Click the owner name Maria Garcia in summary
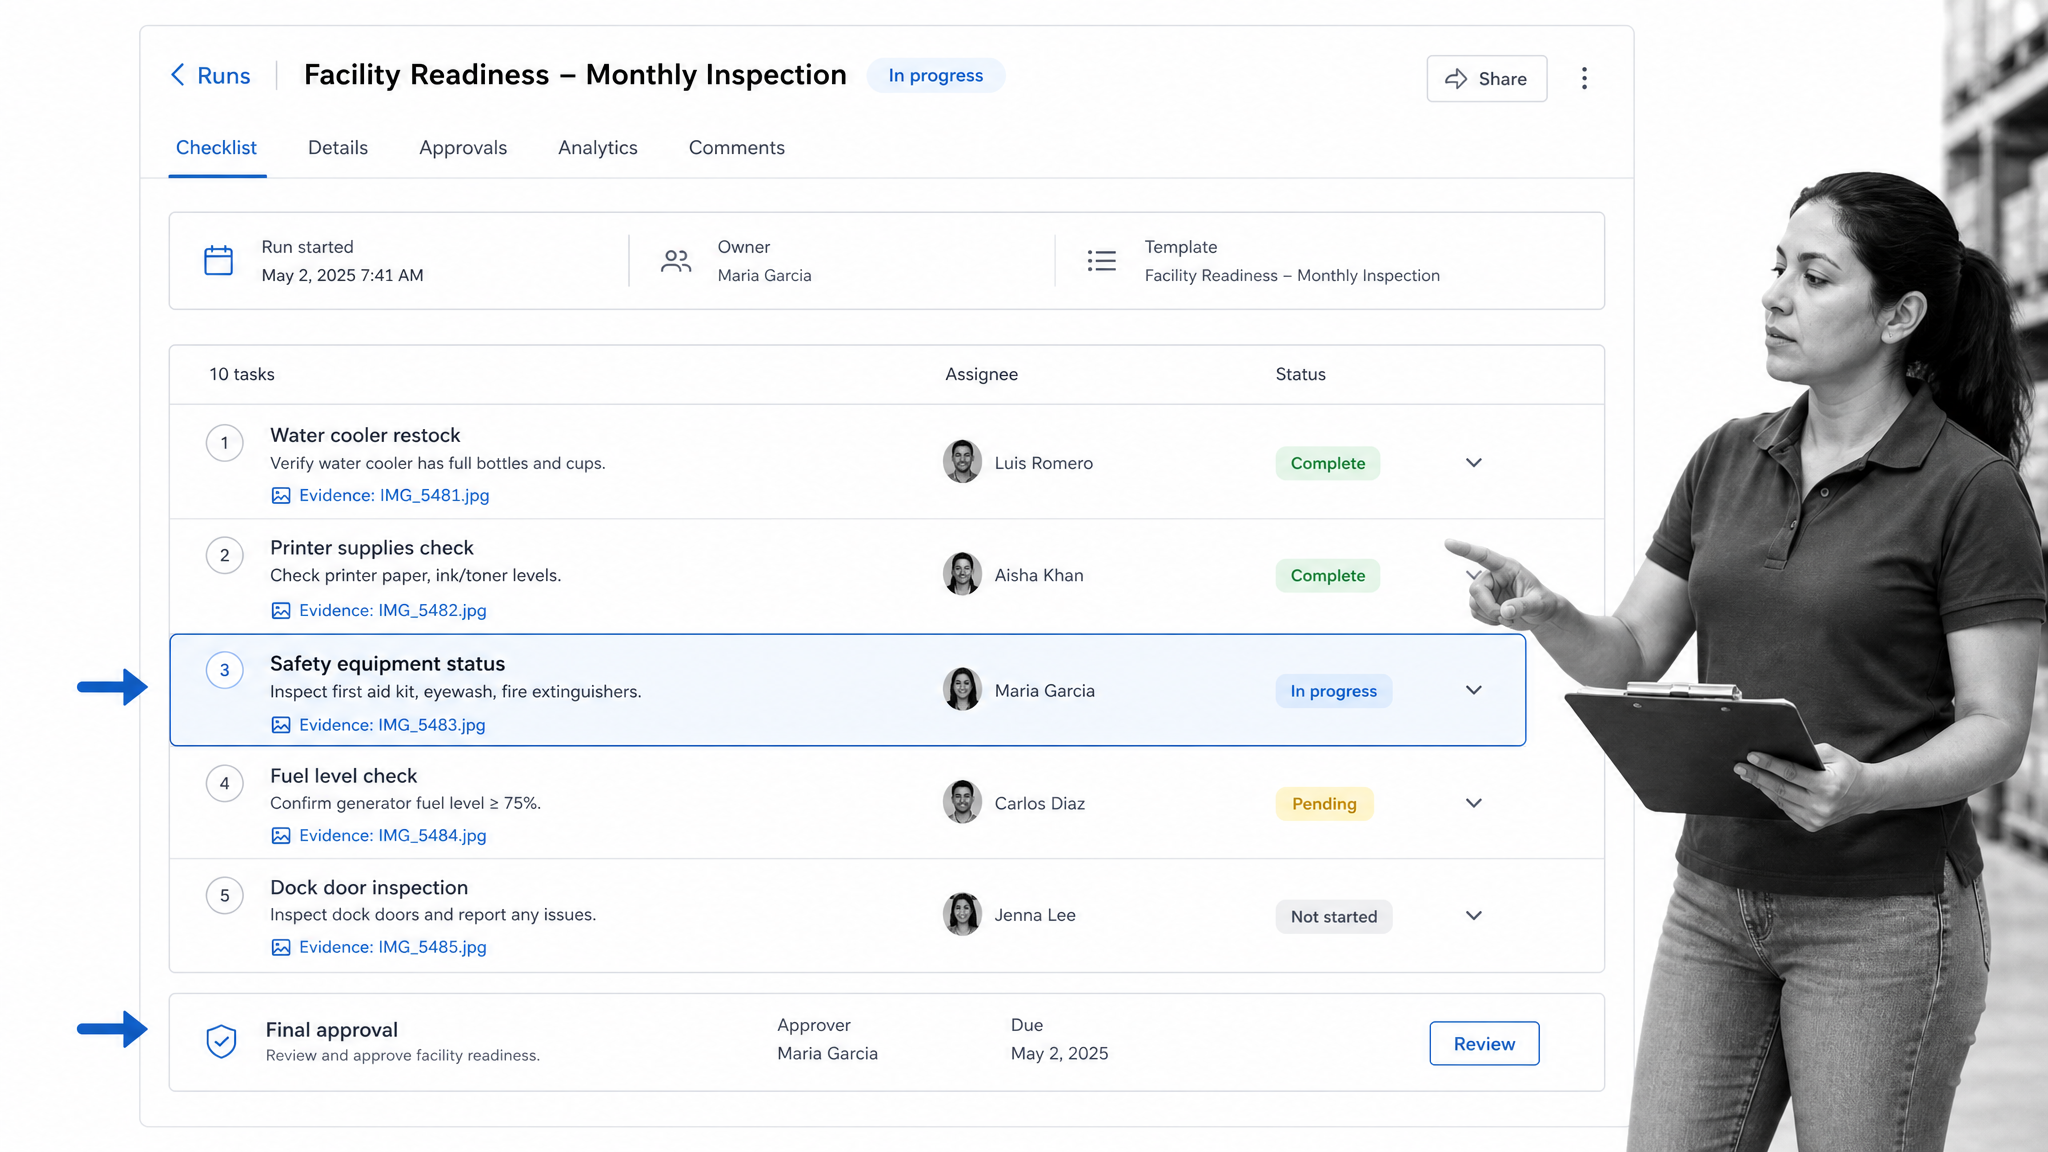This screenshot has height=1152, width=2048. (x=764, y=275)
